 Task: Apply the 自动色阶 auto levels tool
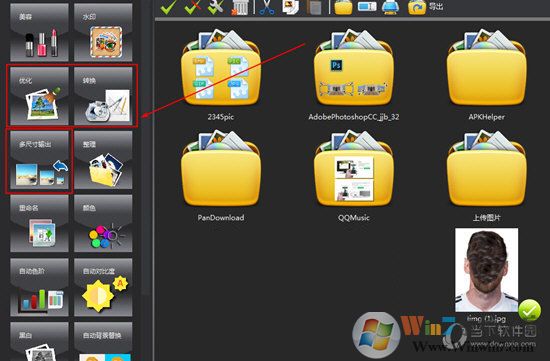coord(39,287)
